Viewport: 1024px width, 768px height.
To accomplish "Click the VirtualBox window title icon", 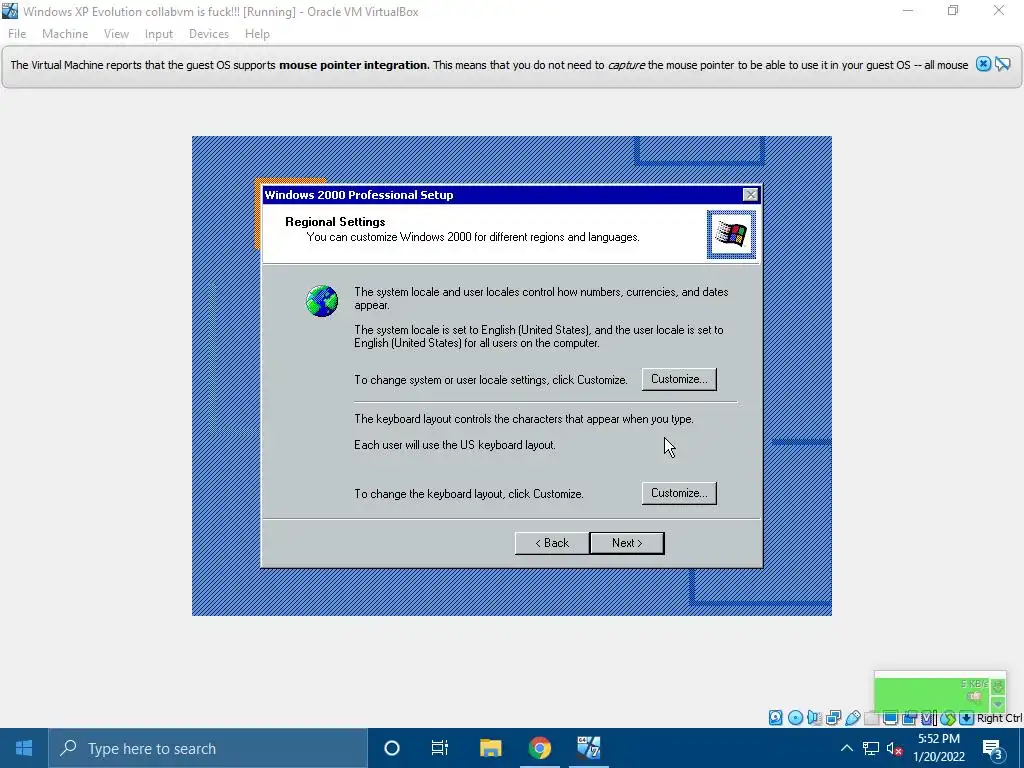I will pos(10,11).
